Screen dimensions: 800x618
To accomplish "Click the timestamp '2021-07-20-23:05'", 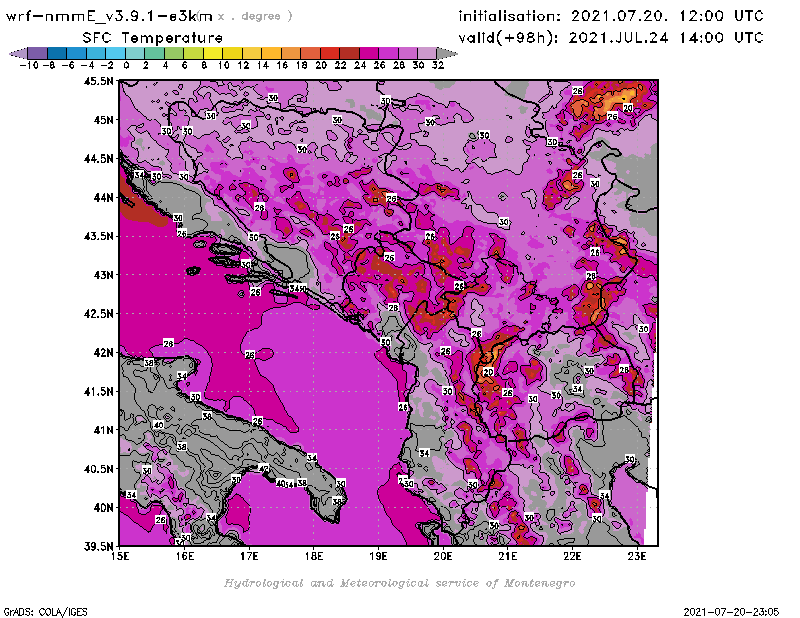I will click(731, 612).
